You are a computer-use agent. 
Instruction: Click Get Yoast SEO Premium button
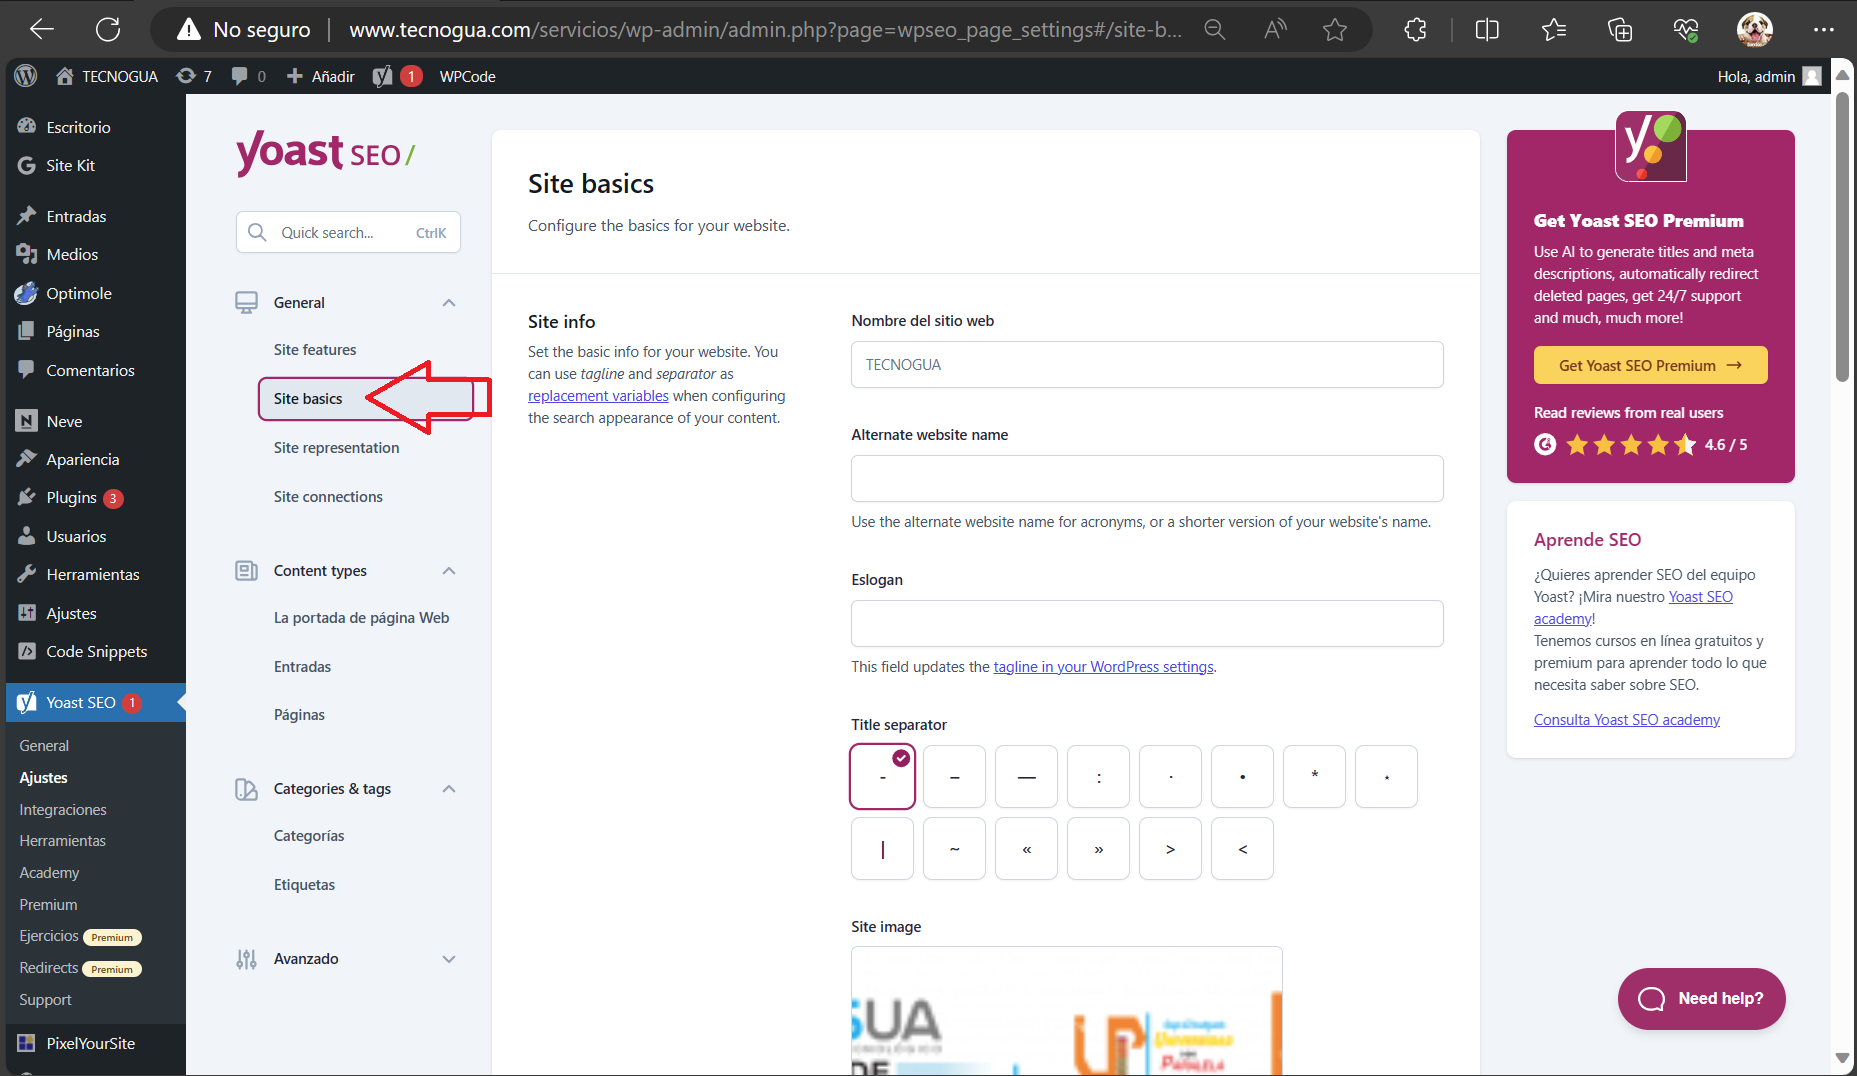tap(1650, 365)
